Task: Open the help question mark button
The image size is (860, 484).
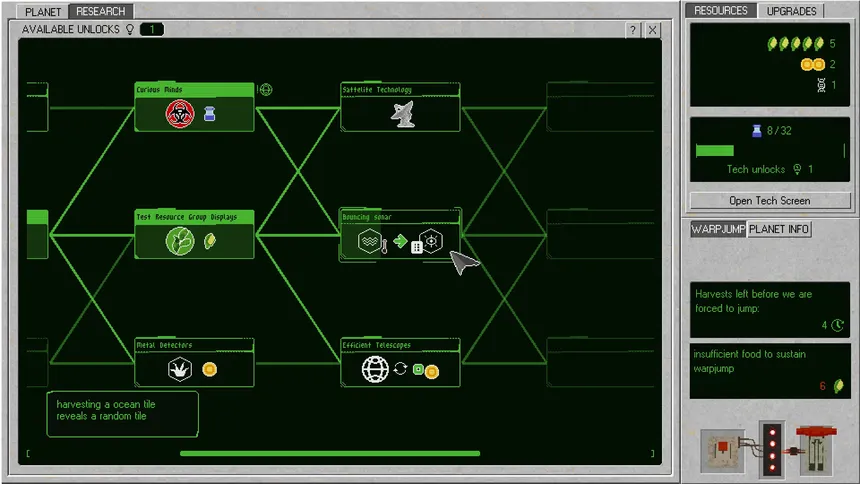Action: coord(633,30)
